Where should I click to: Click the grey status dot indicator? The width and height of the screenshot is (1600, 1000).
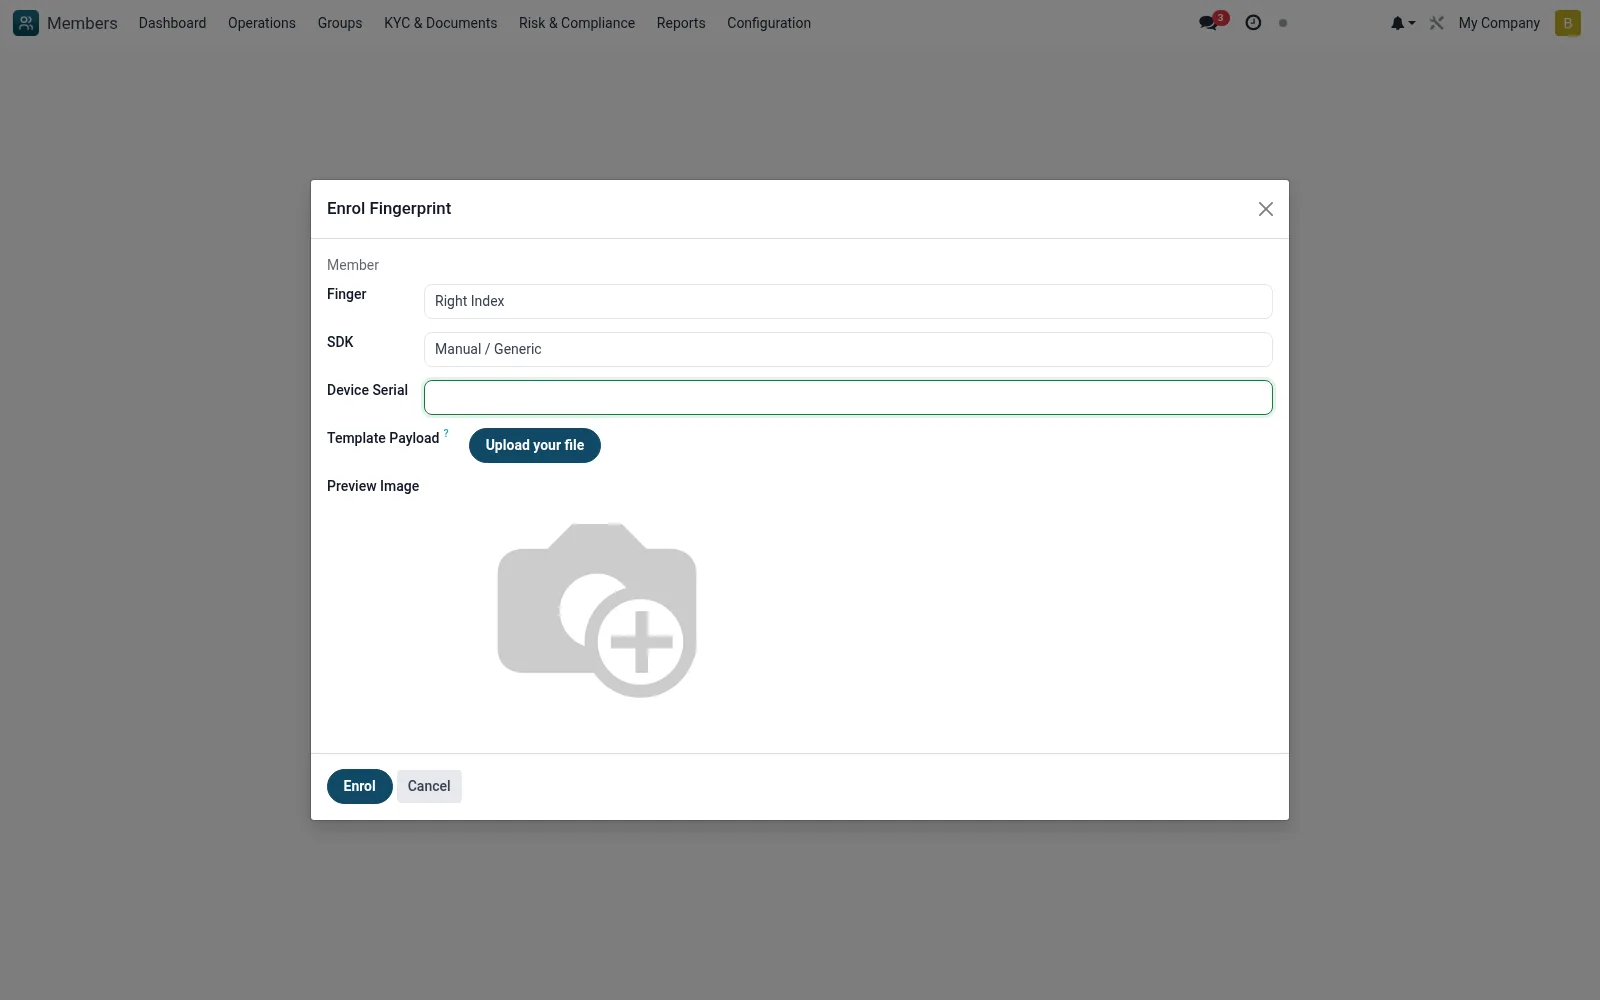[1283, 23]
